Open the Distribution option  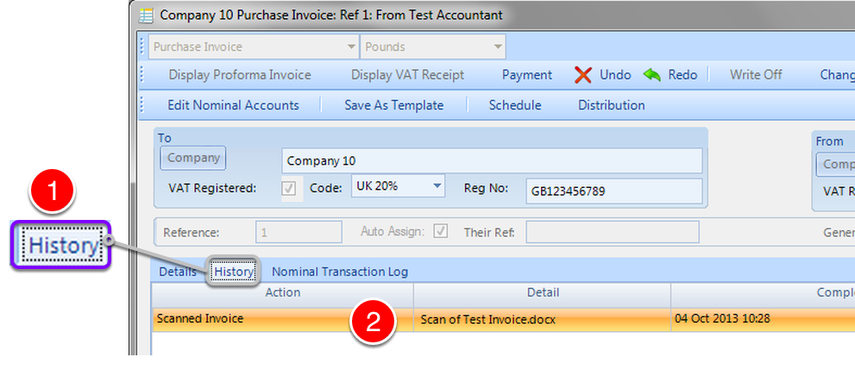click(x=611, y=105)
